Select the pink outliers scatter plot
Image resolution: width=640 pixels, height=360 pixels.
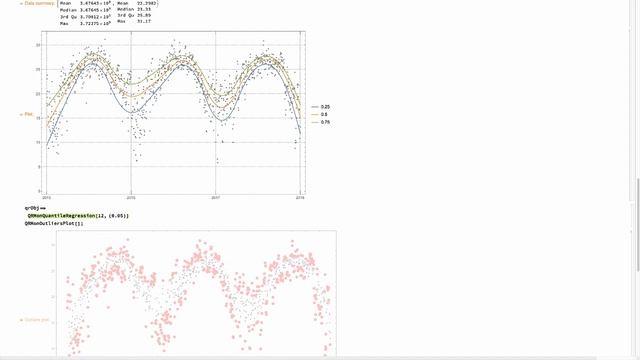[x=196, y=293]
